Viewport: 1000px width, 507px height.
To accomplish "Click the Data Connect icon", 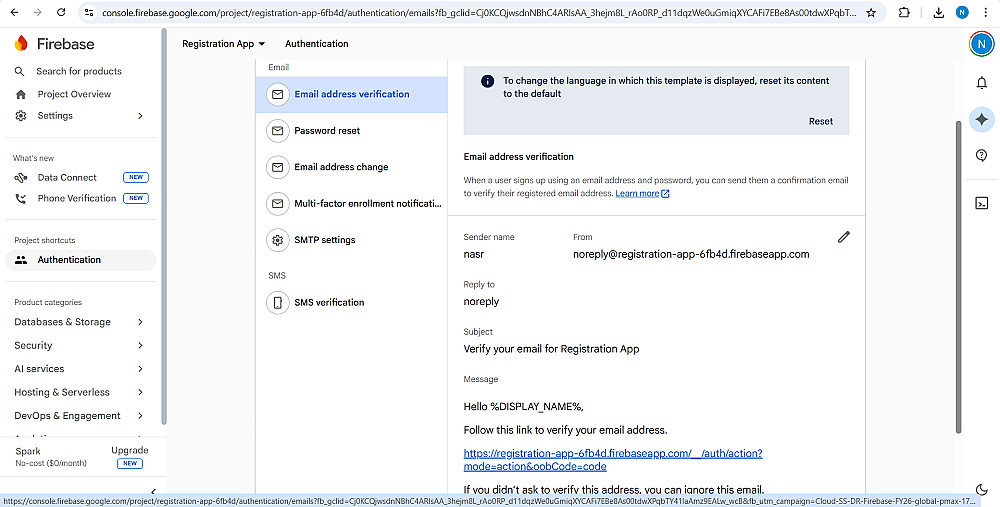I will click(x=21, y=177).
